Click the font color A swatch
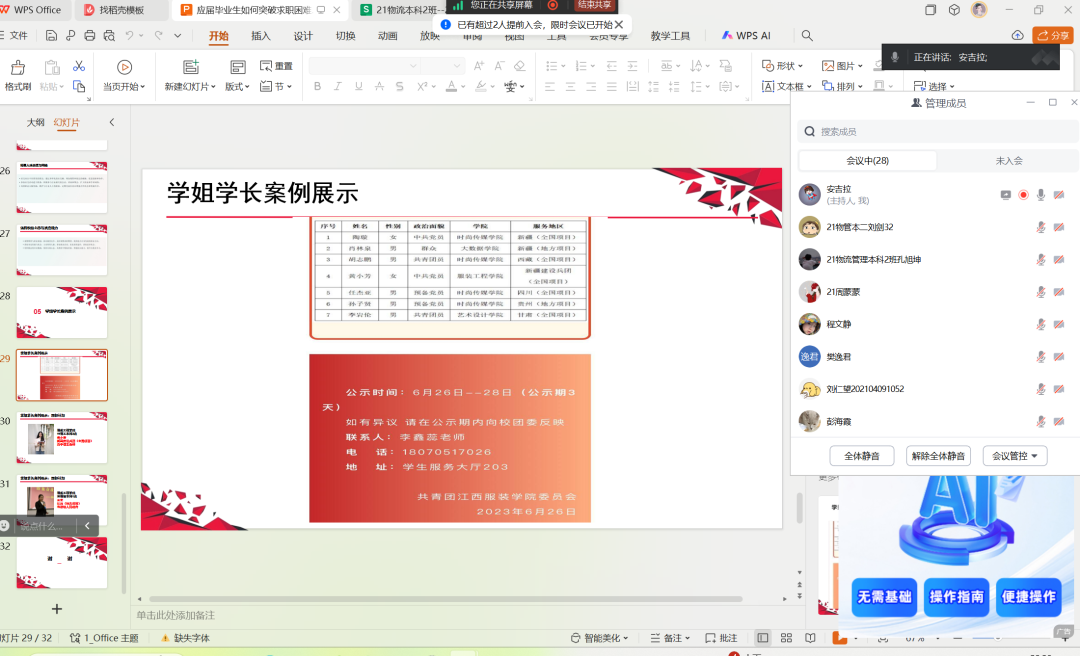The image size is (1080, 656). (450, 86)
